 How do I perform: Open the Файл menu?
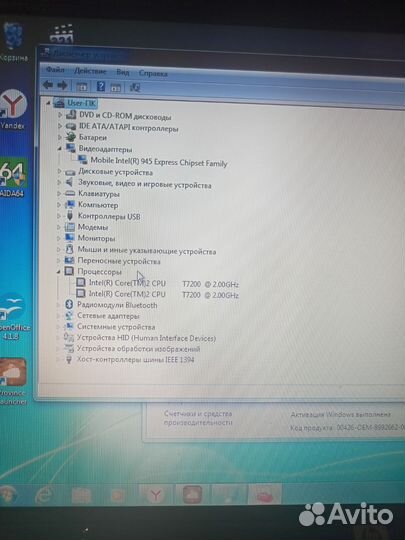55,70
